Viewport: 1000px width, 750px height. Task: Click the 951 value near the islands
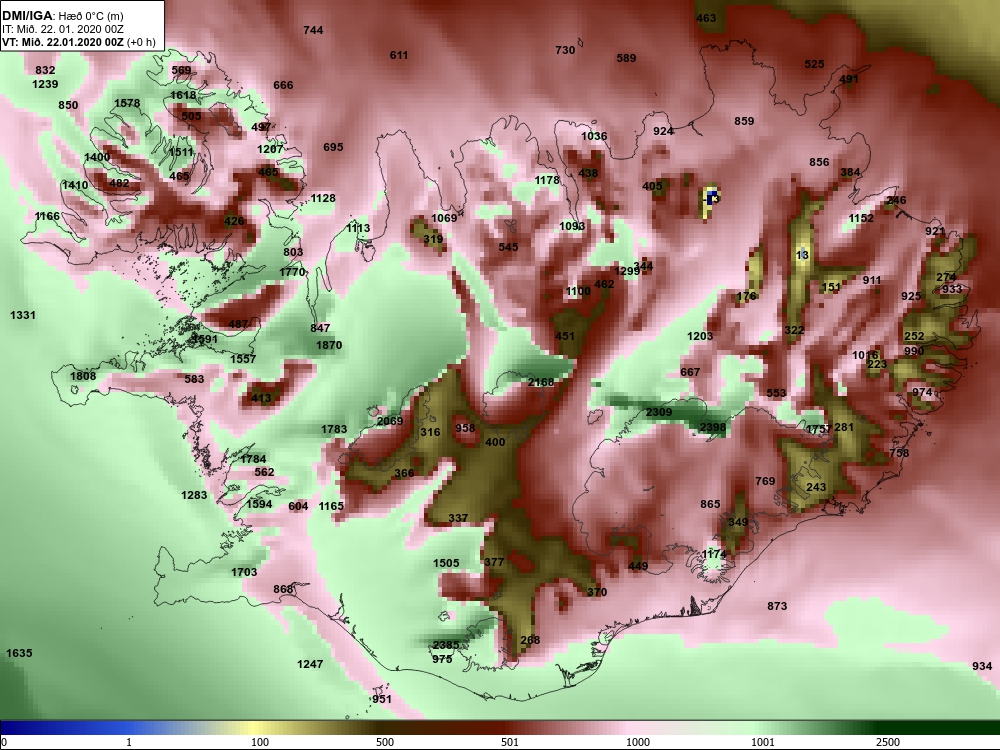pos(382,699)
